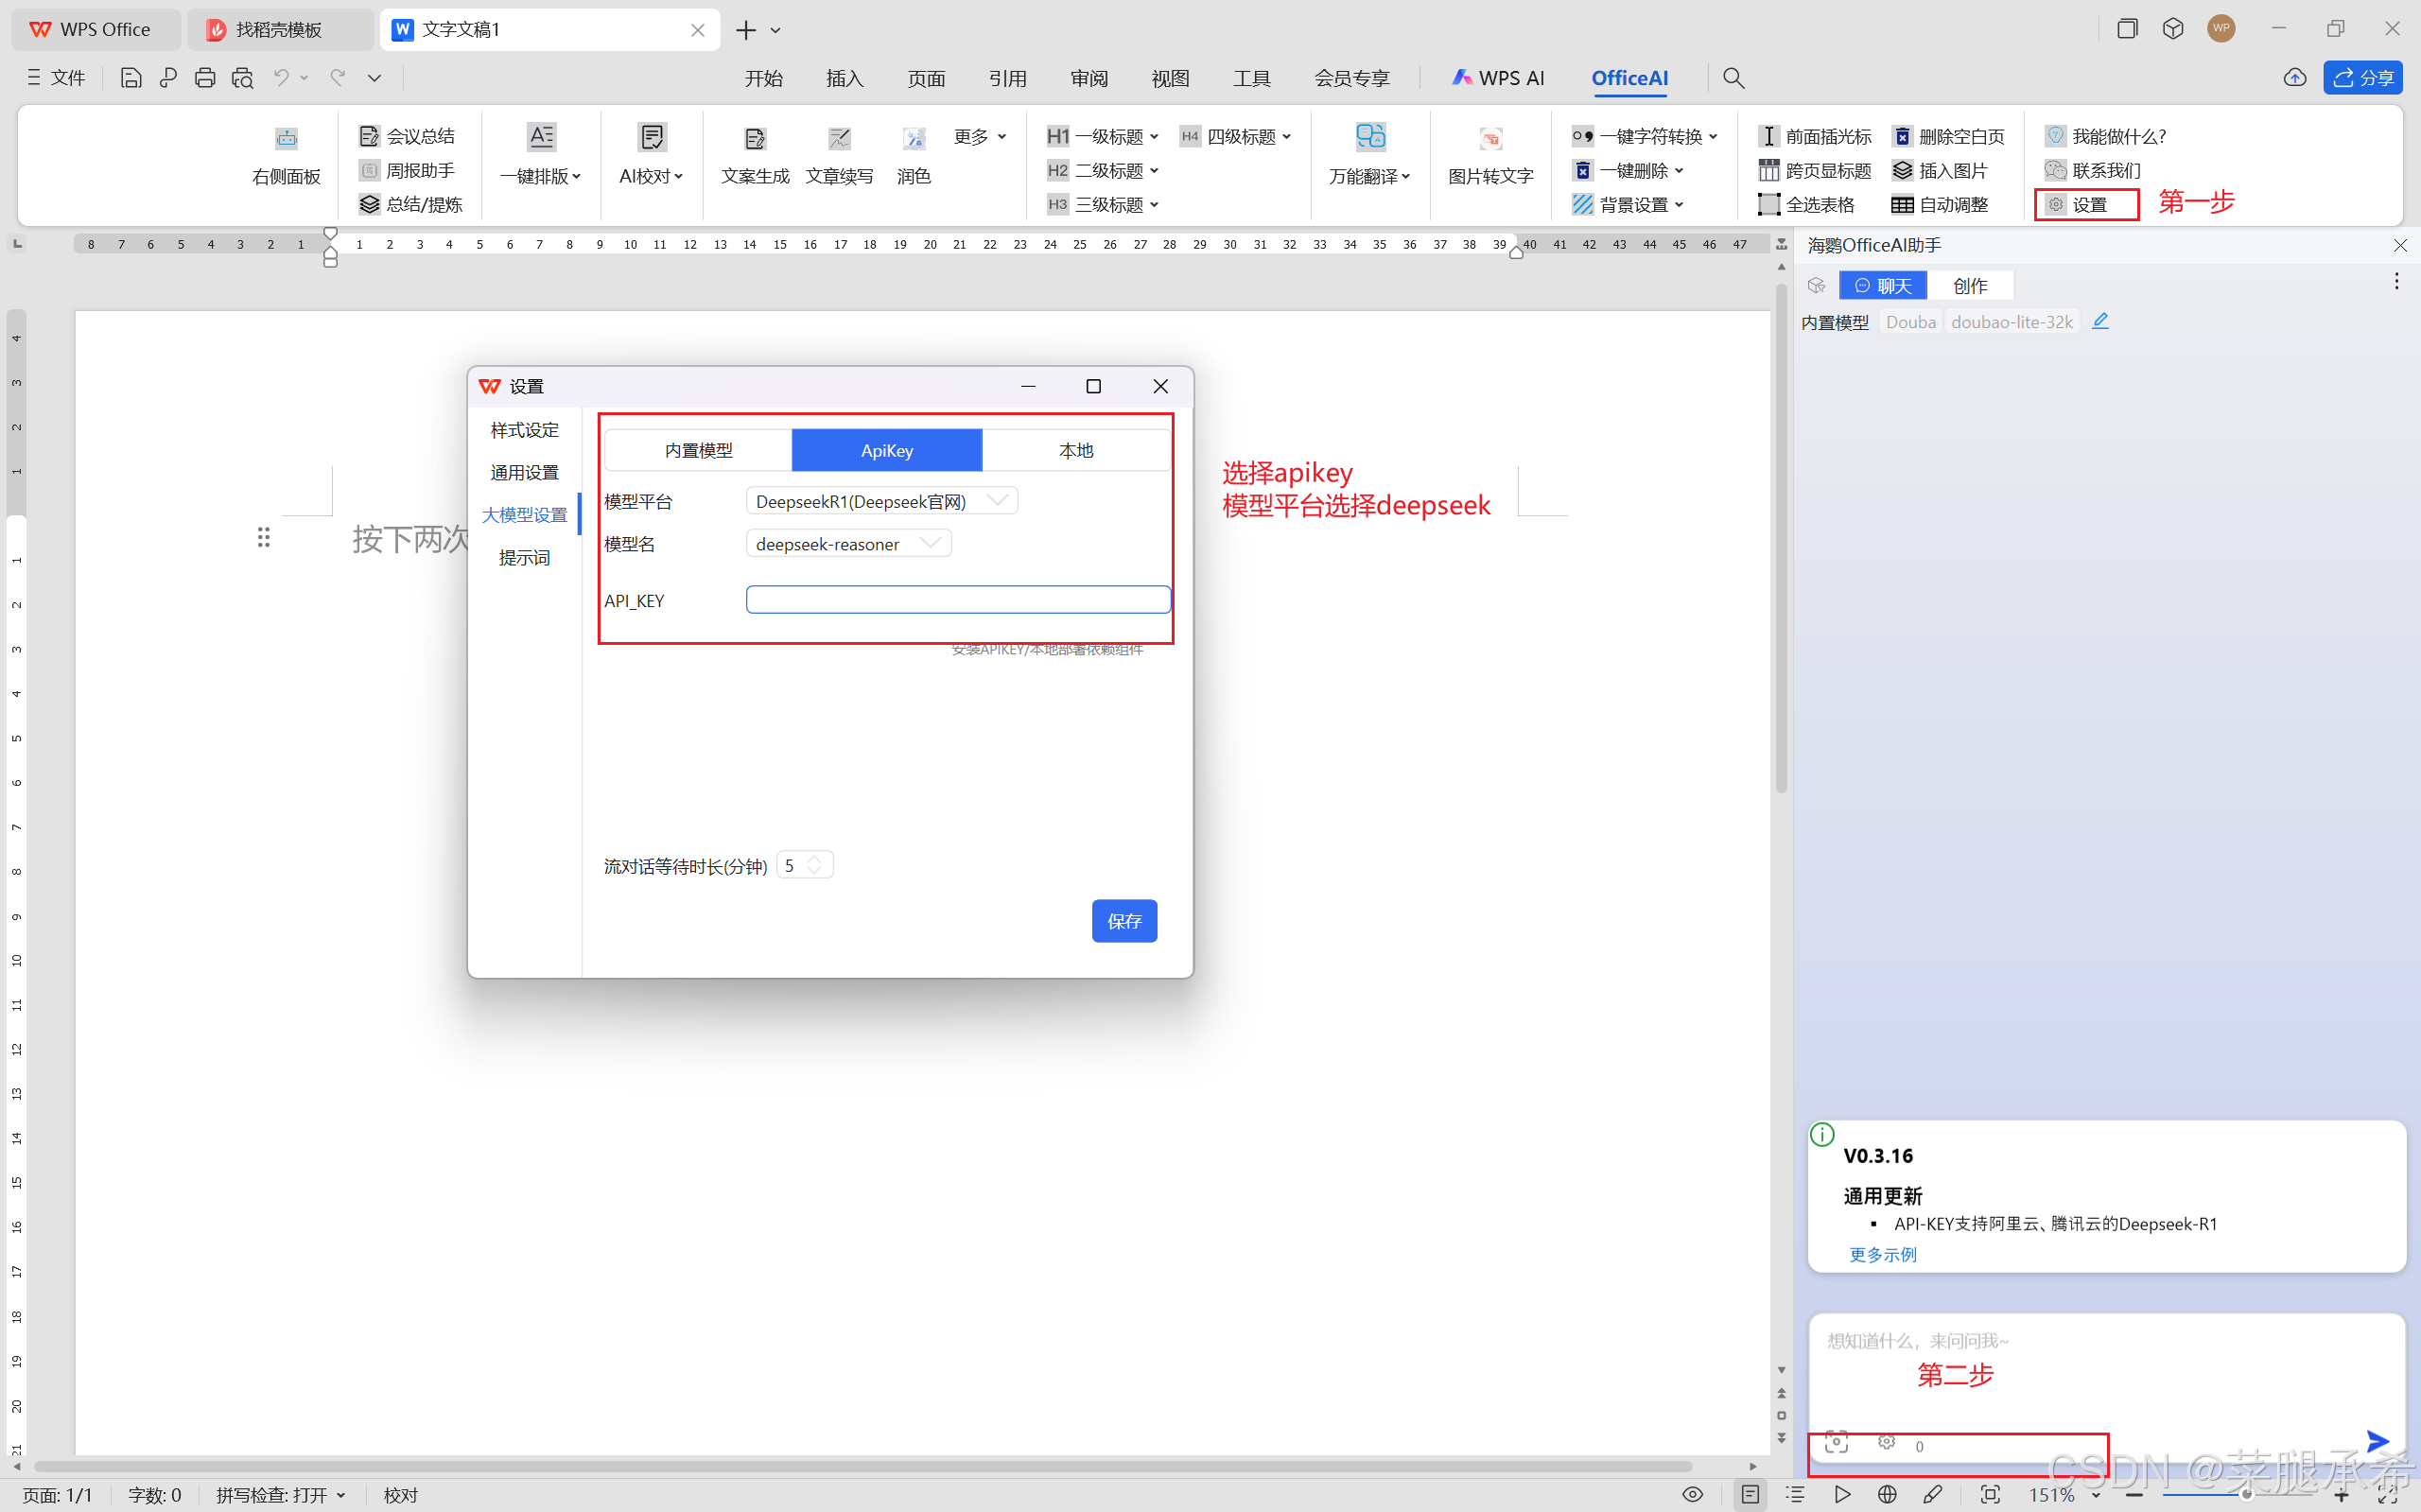Switch to the 本地 tab in settings
The height and width of the screenshot is (1512, 2421).
click(x=1076, y=450)
